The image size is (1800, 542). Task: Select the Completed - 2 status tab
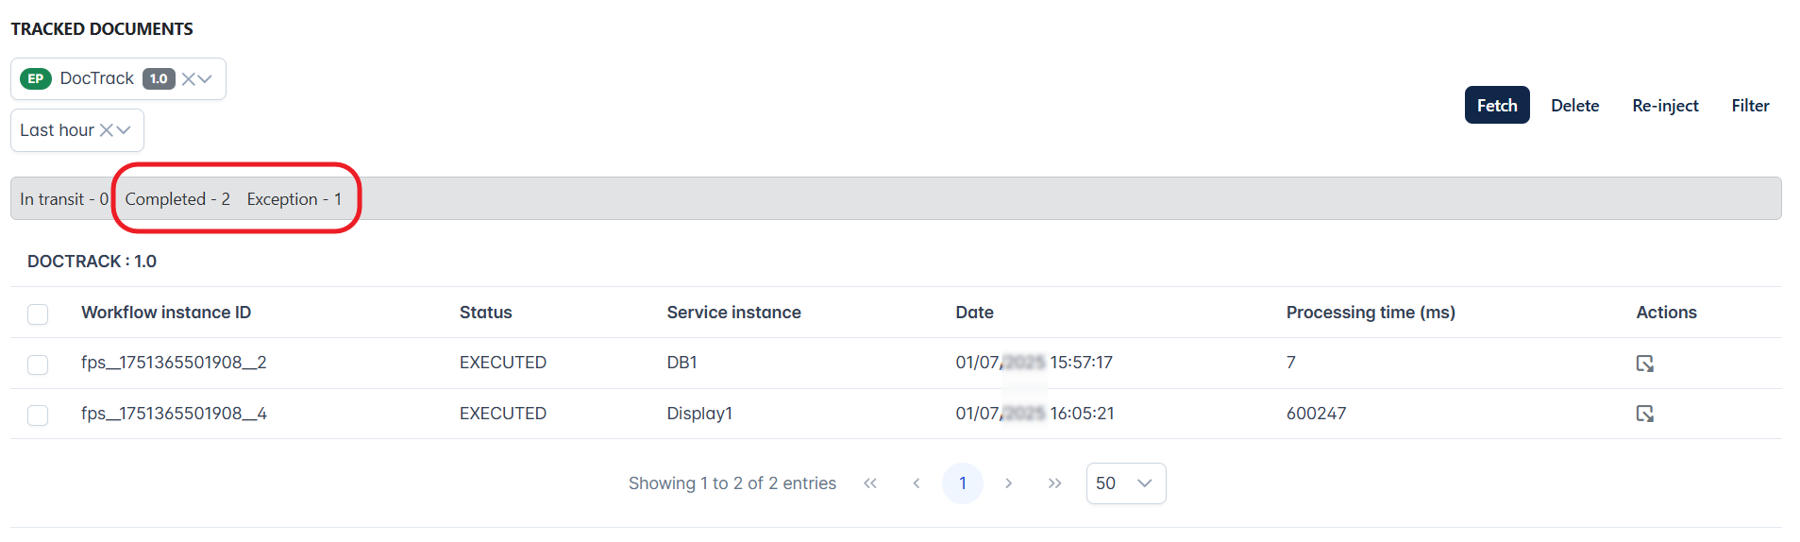pos(177,199)
